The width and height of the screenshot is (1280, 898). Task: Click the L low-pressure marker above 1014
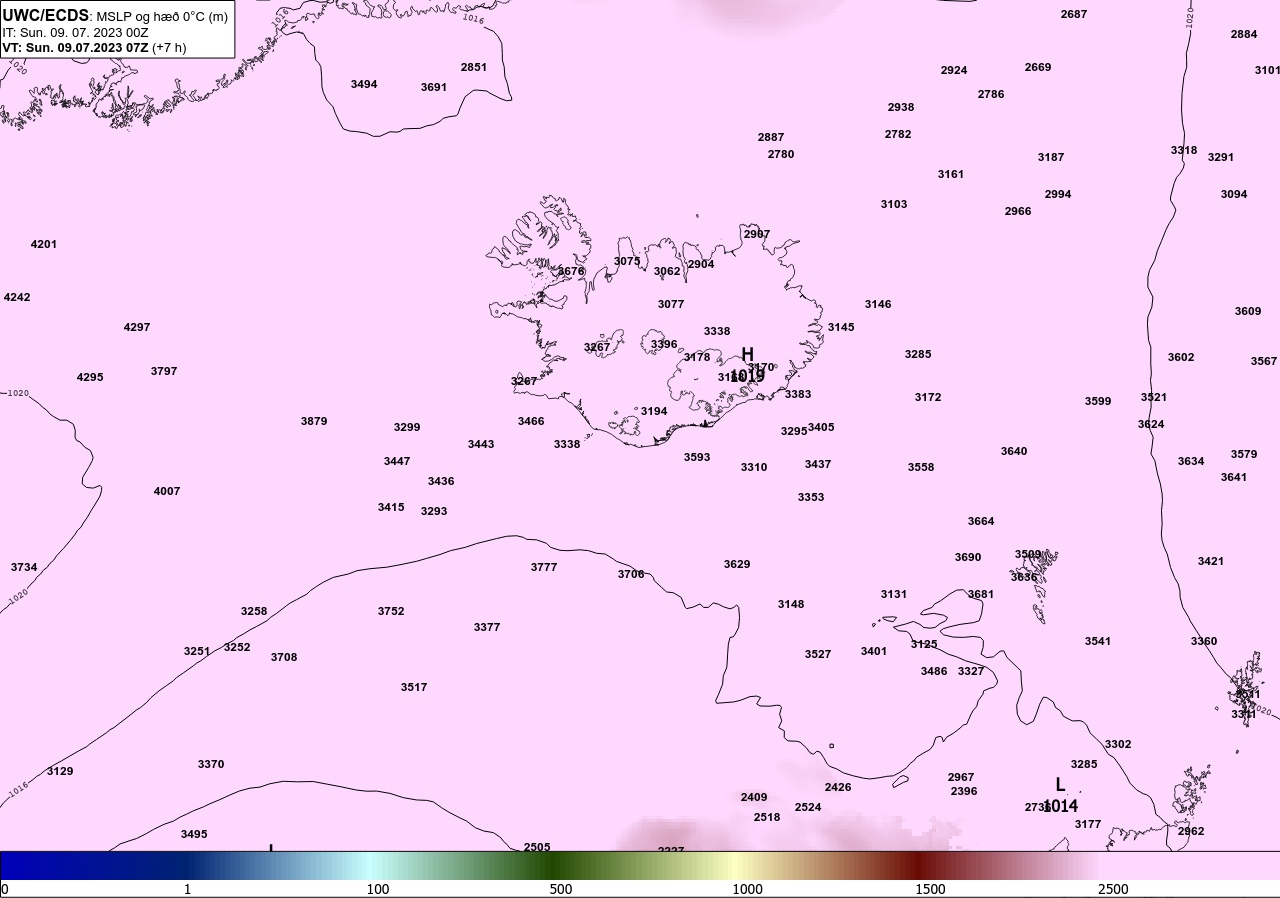[1060, 785]
